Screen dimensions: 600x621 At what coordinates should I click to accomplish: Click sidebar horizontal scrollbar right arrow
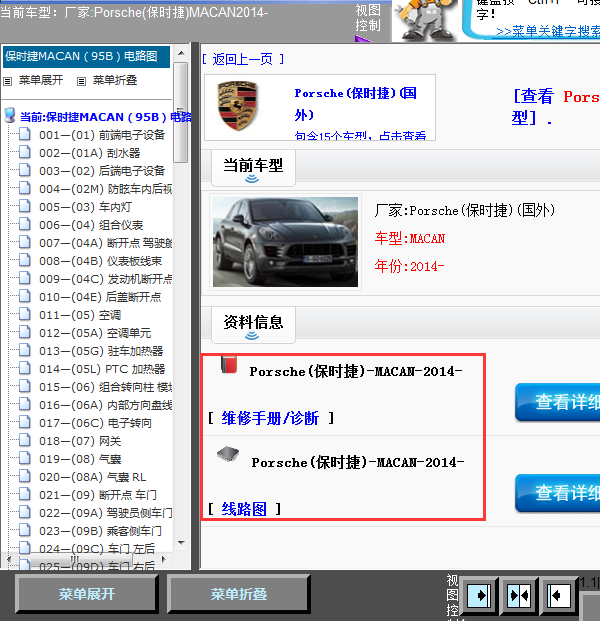163,559
